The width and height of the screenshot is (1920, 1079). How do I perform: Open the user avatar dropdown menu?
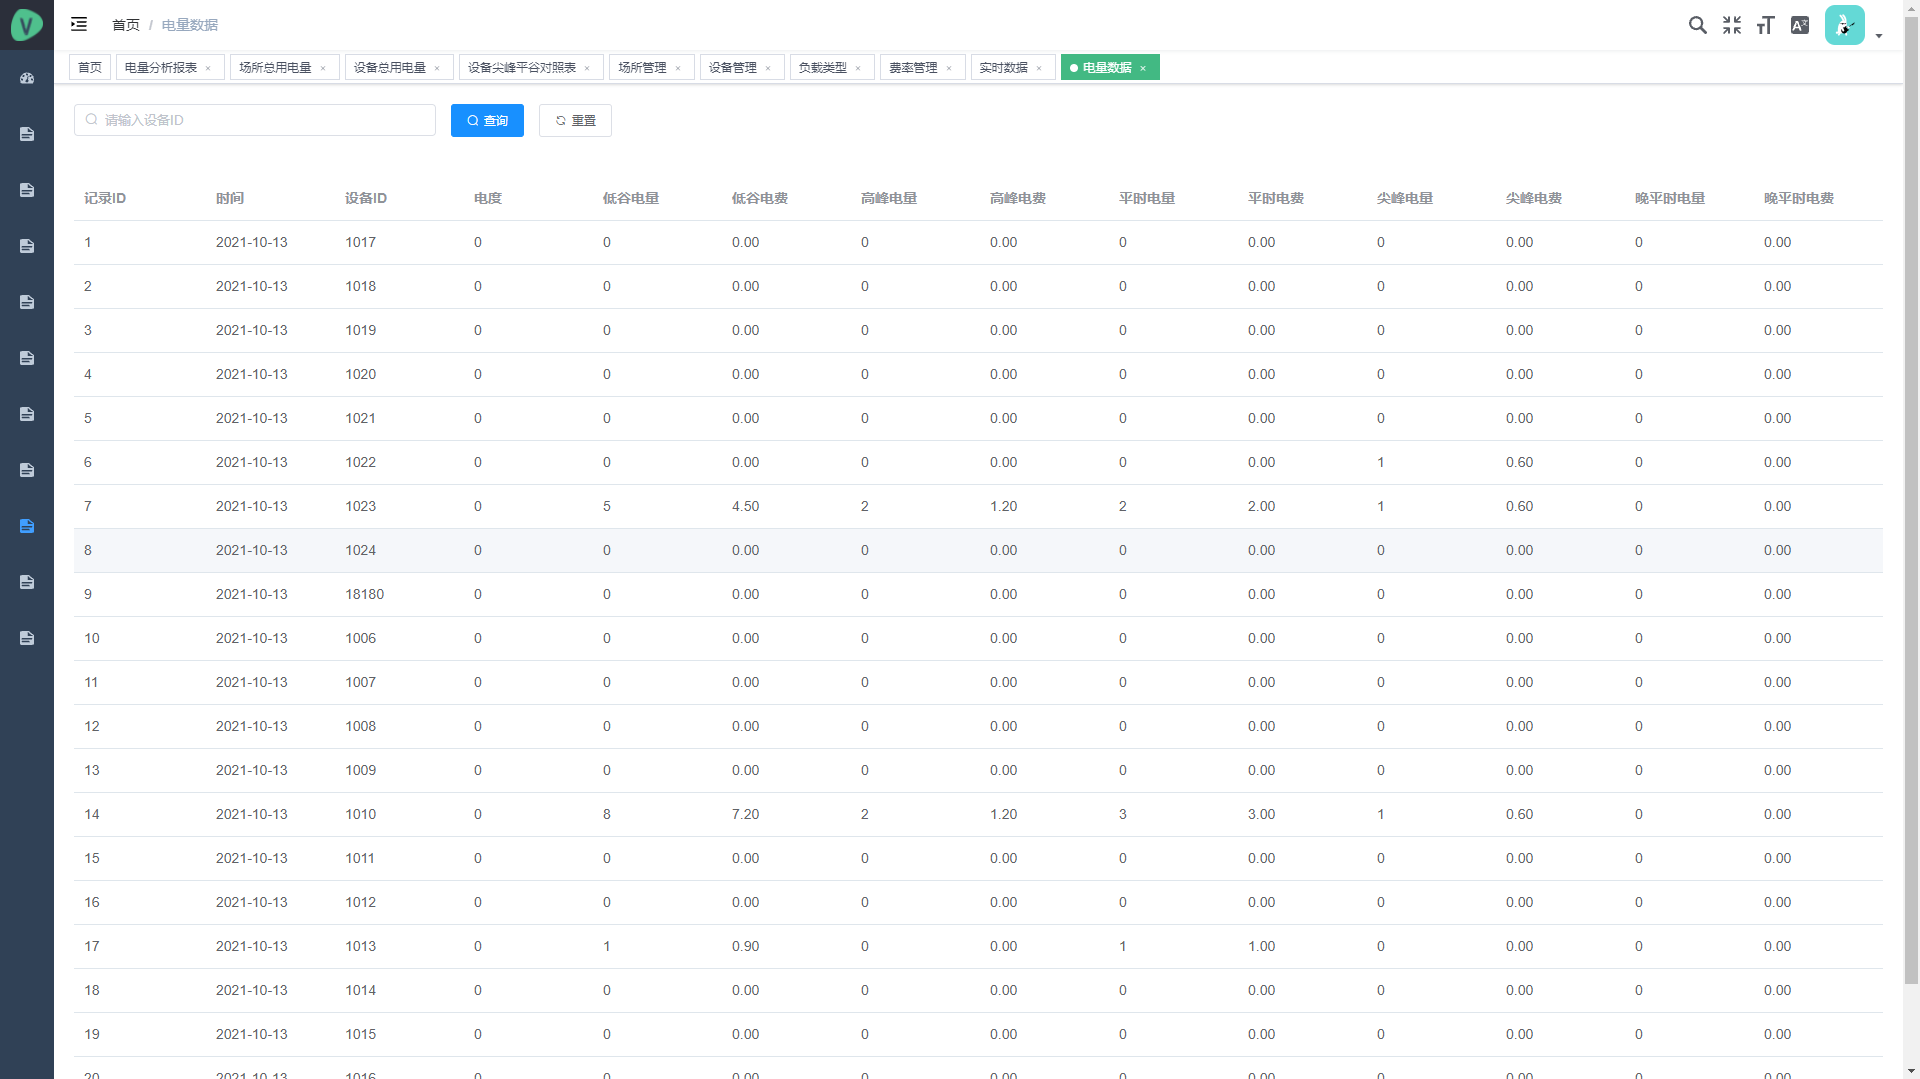coord(1853,26)
